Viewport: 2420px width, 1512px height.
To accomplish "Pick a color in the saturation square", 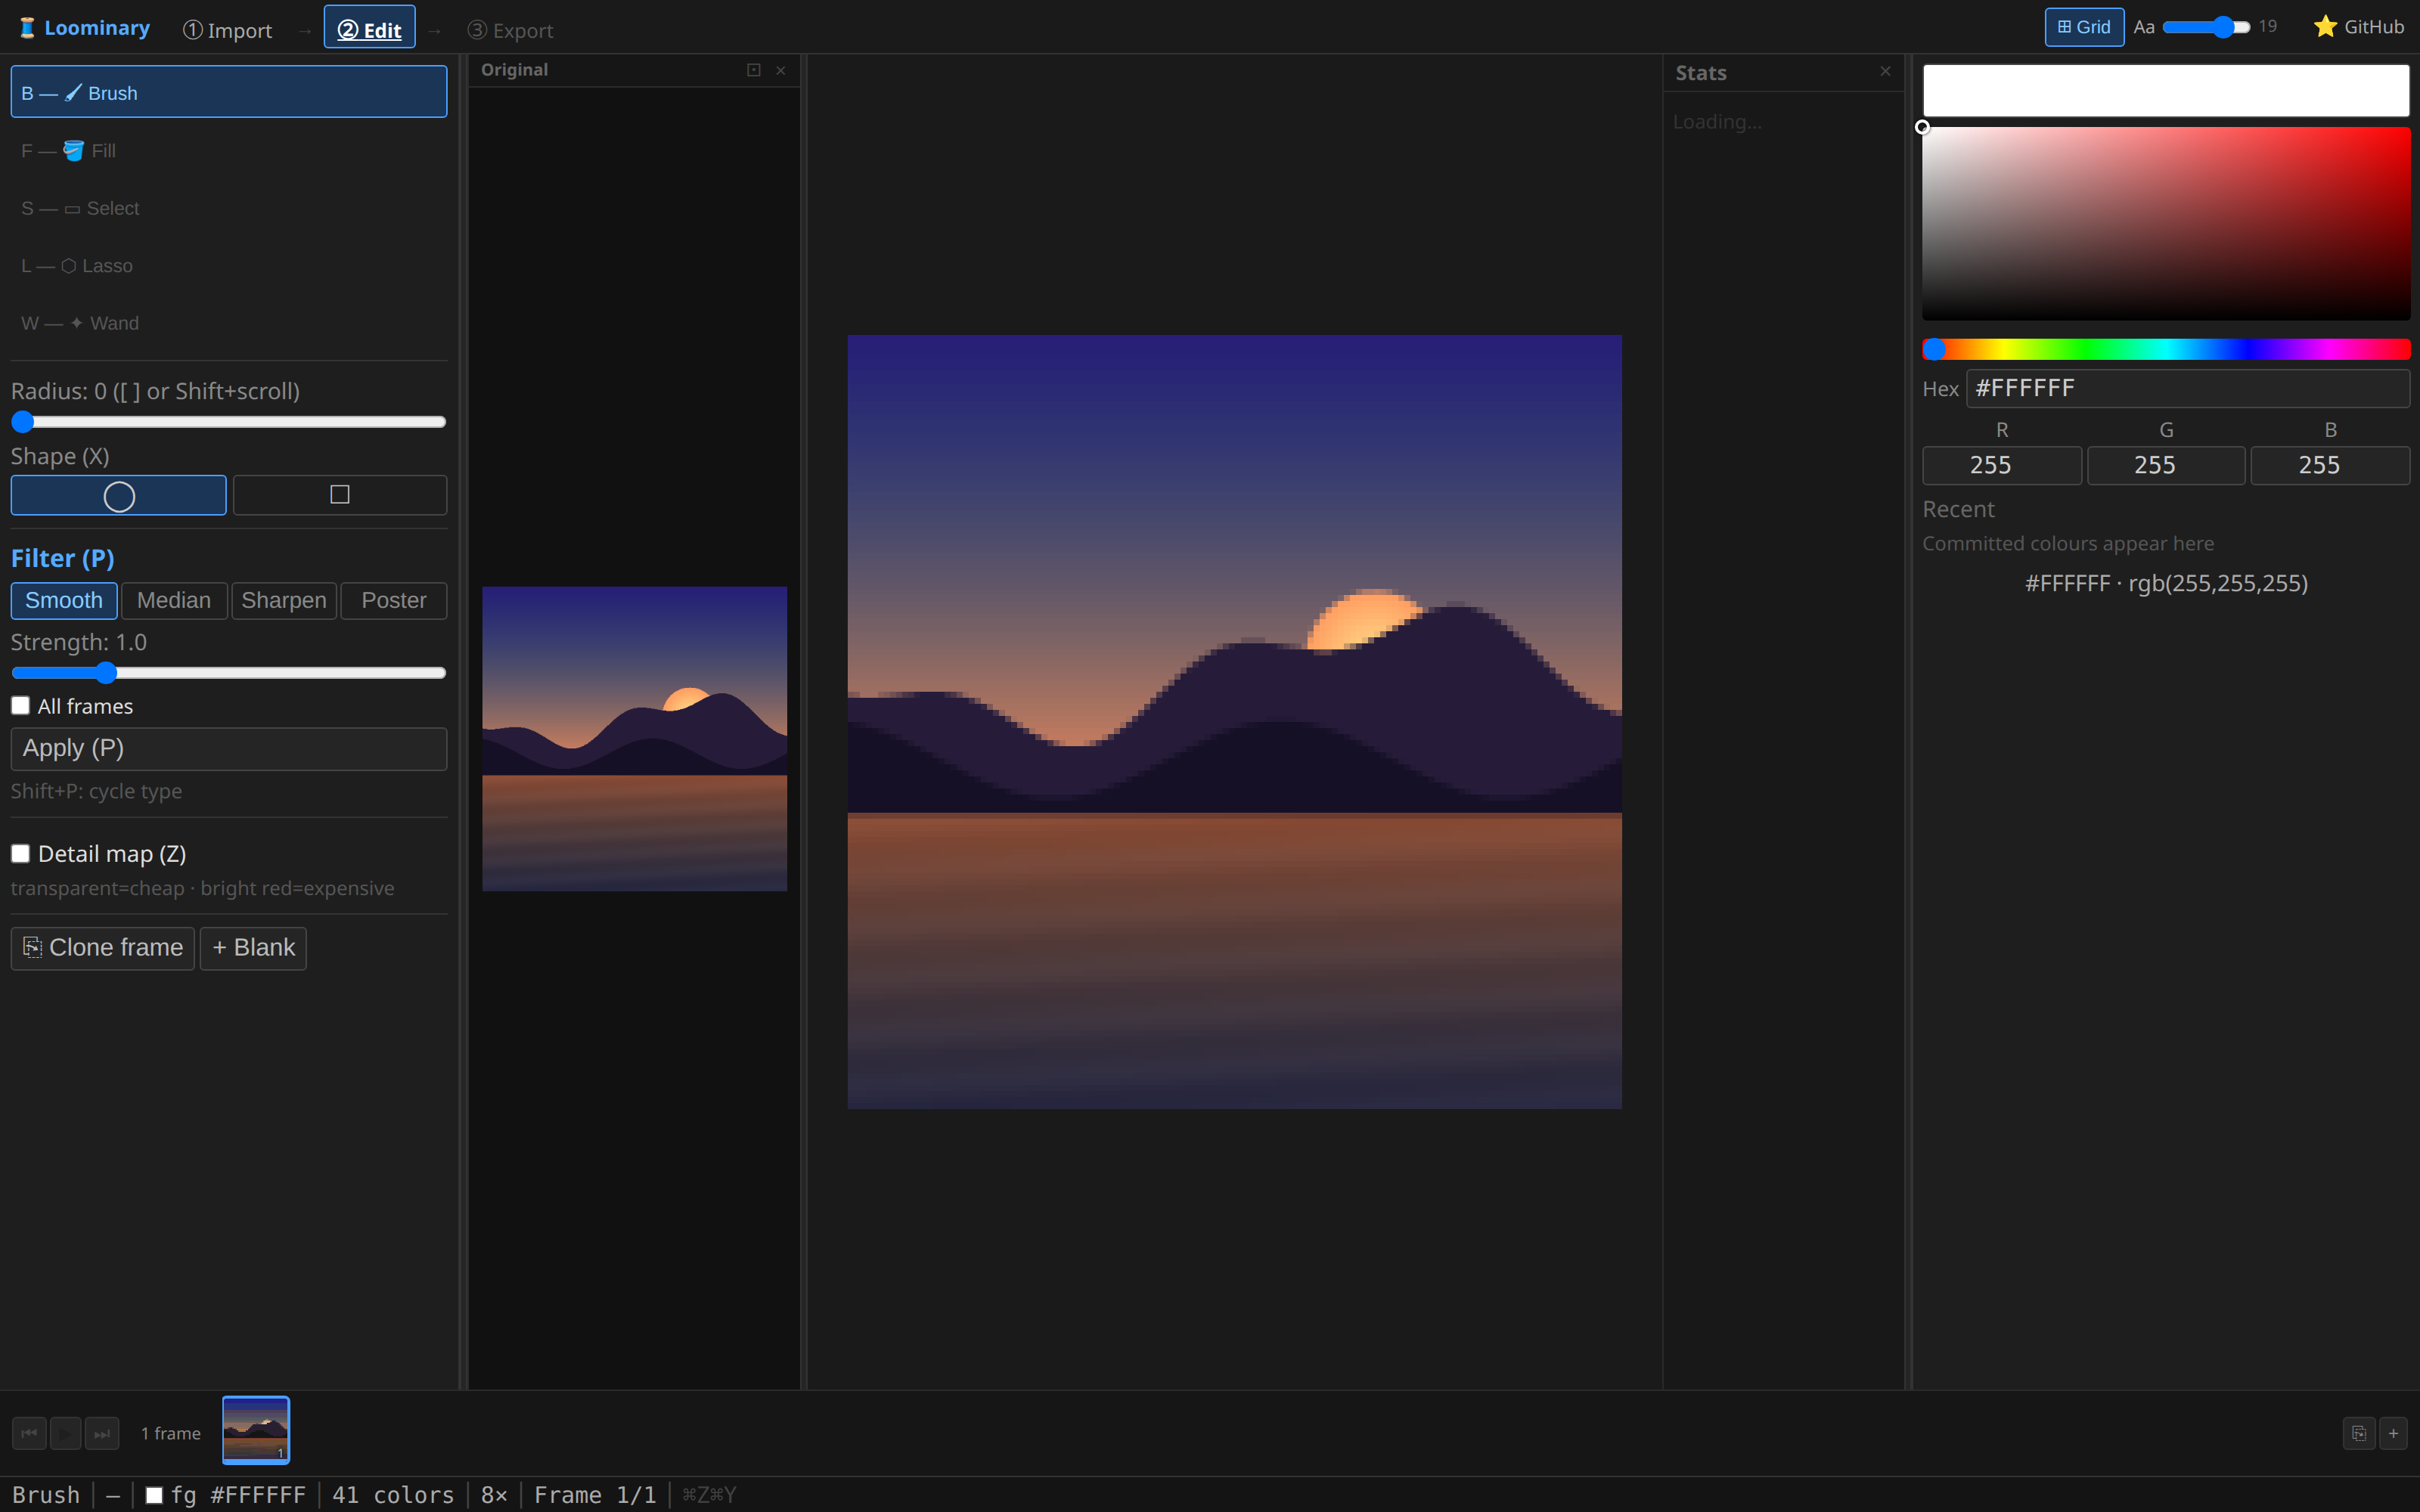I will pos(2166,223).
